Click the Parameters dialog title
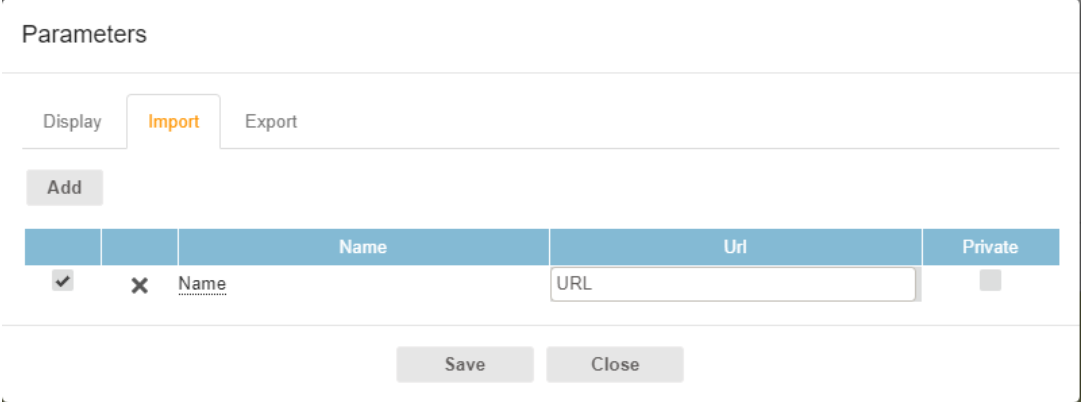This screenshot has width=1083, height=402. pyautogui.click(x=84, y=35)
